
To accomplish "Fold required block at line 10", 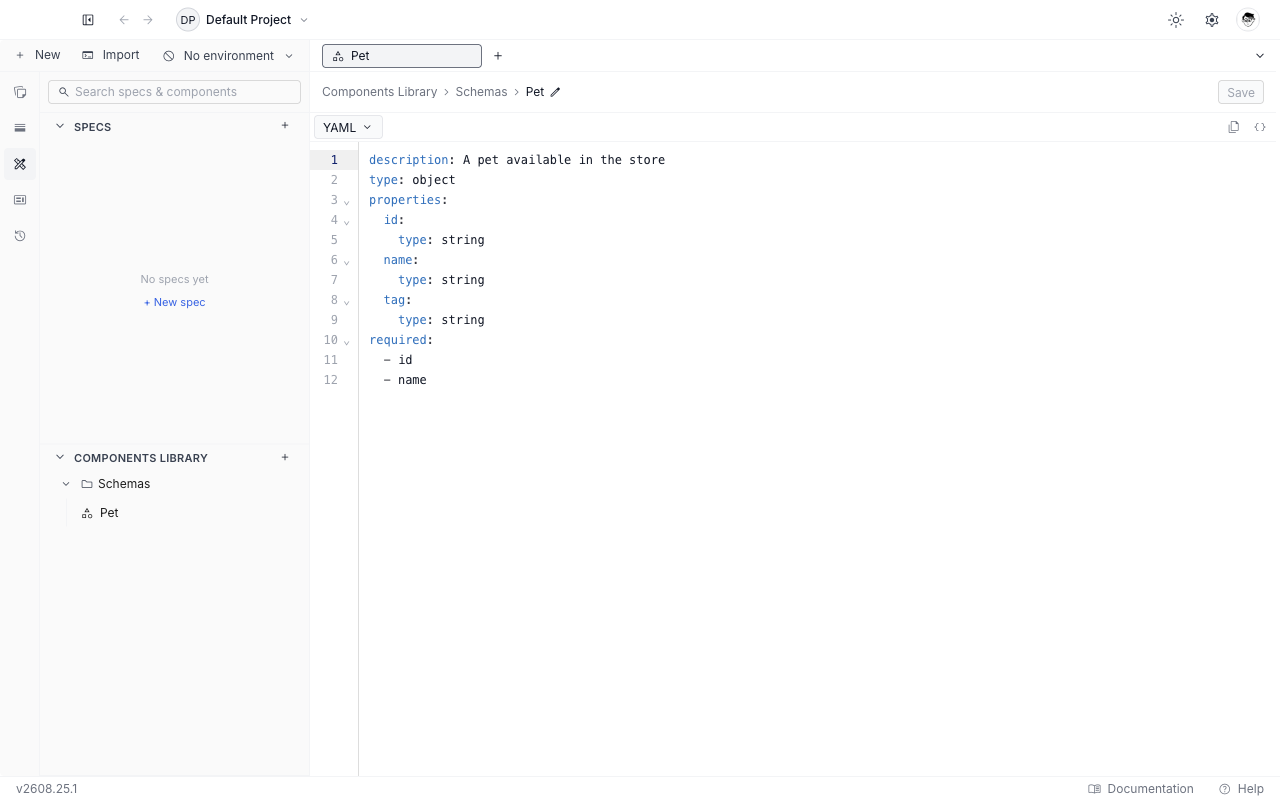I will [347, 342].
